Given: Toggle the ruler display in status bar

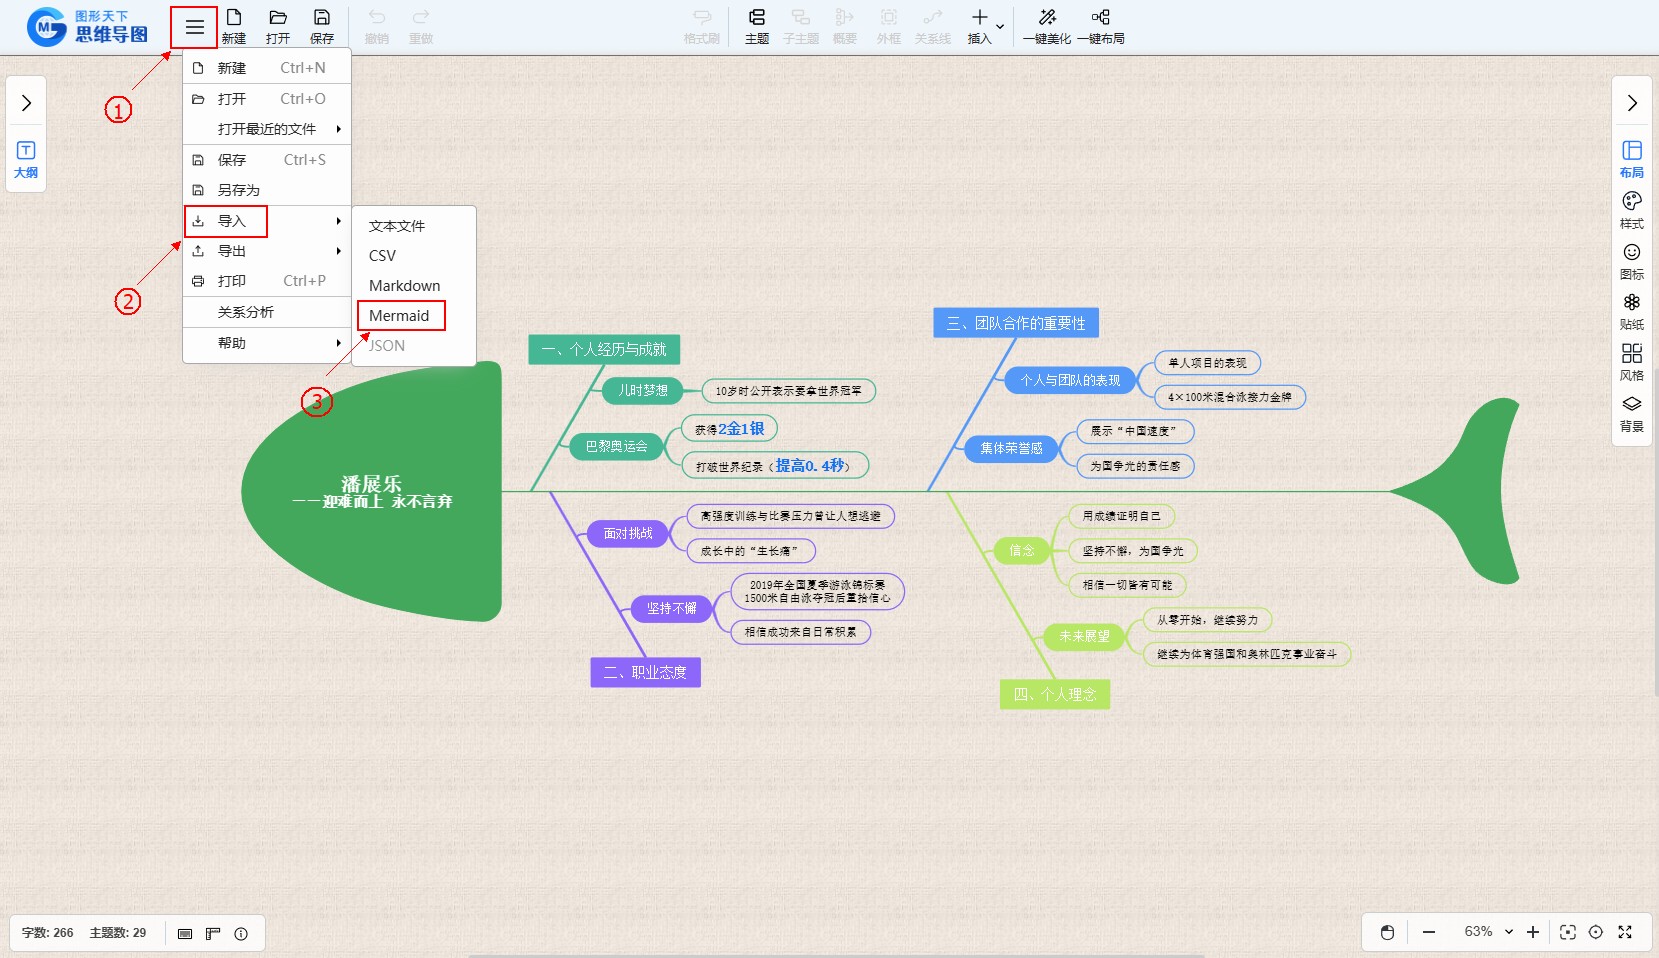Looking at the screenshot, I should (x=213, y=933).
